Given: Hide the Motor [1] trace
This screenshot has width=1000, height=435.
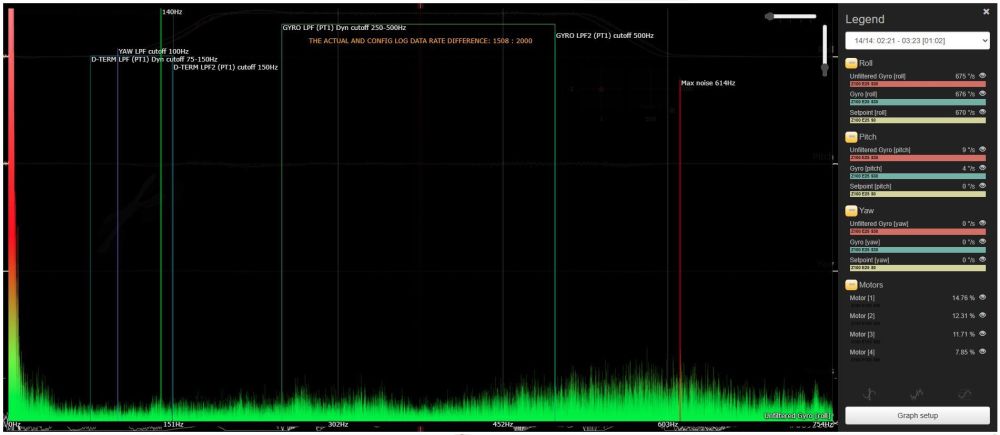Looking at the screenshot, I should [x=982, y=298].
